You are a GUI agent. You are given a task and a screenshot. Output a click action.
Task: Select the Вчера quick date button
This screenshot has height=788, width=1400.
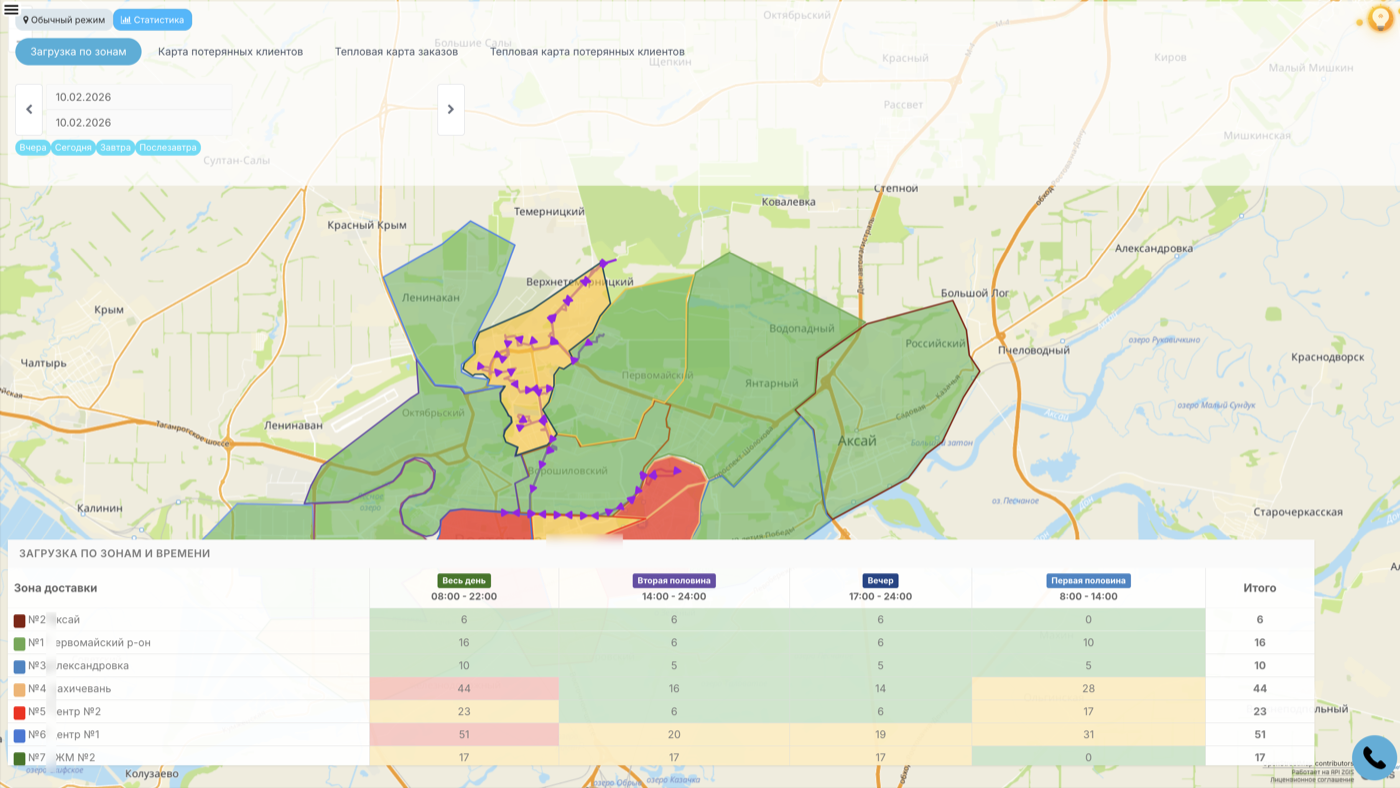33,148
